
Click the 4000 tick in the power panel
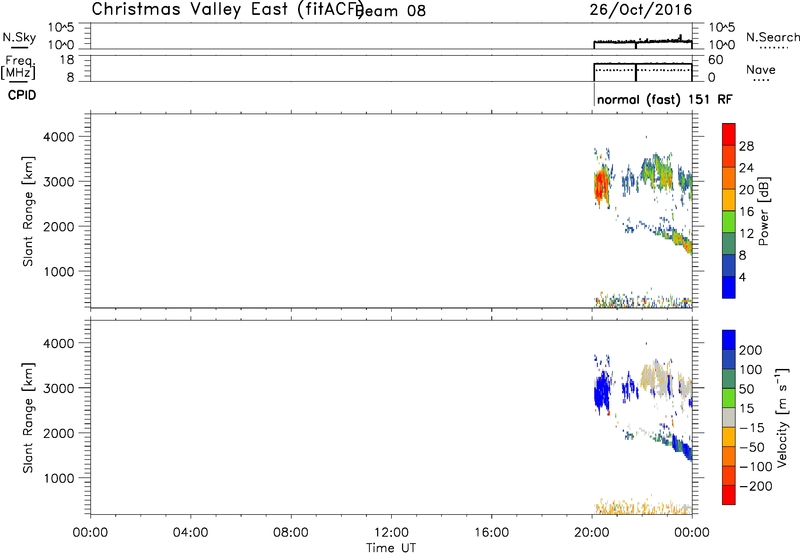coord(58,137)
